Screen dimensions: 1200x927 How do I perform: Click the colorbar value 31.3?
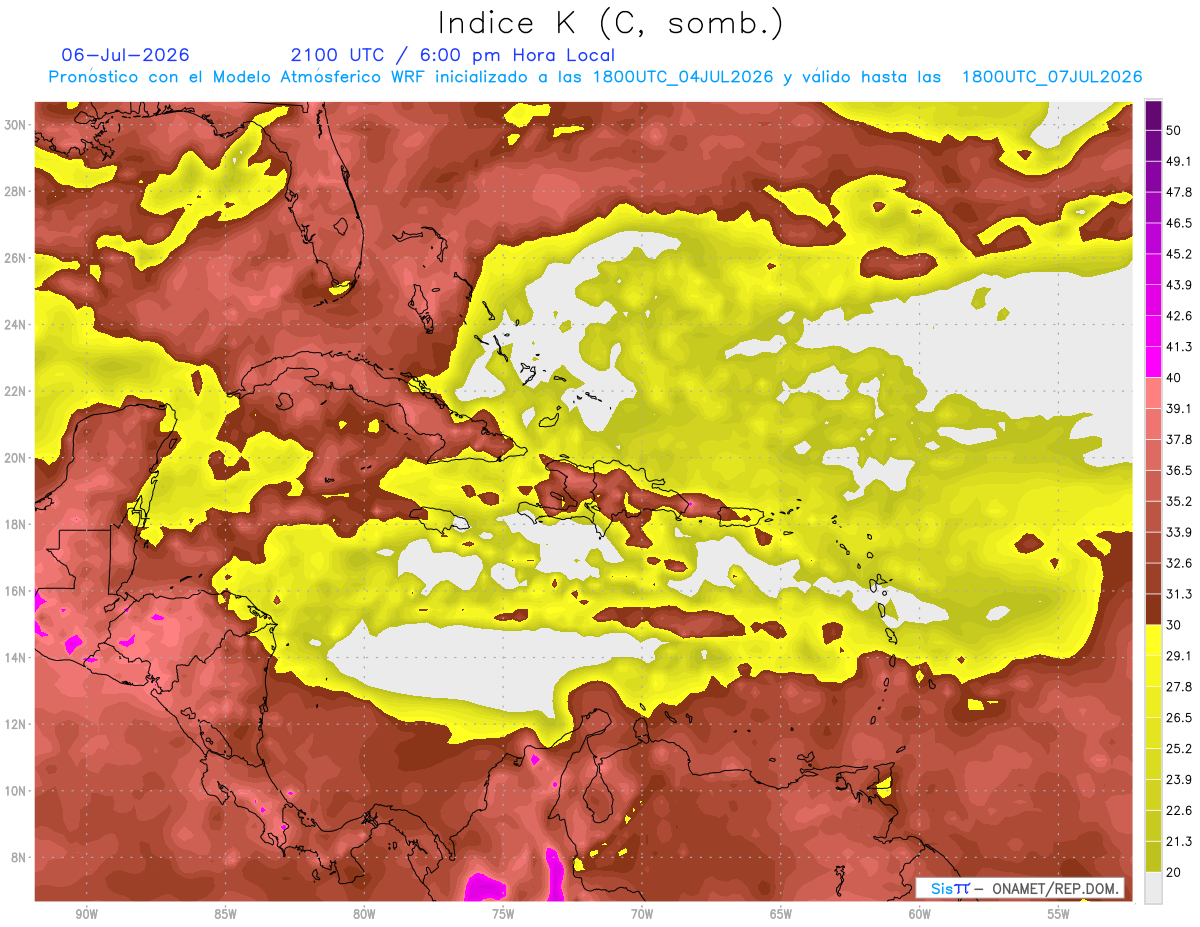pyautogui.click(x=1179, y=594)
